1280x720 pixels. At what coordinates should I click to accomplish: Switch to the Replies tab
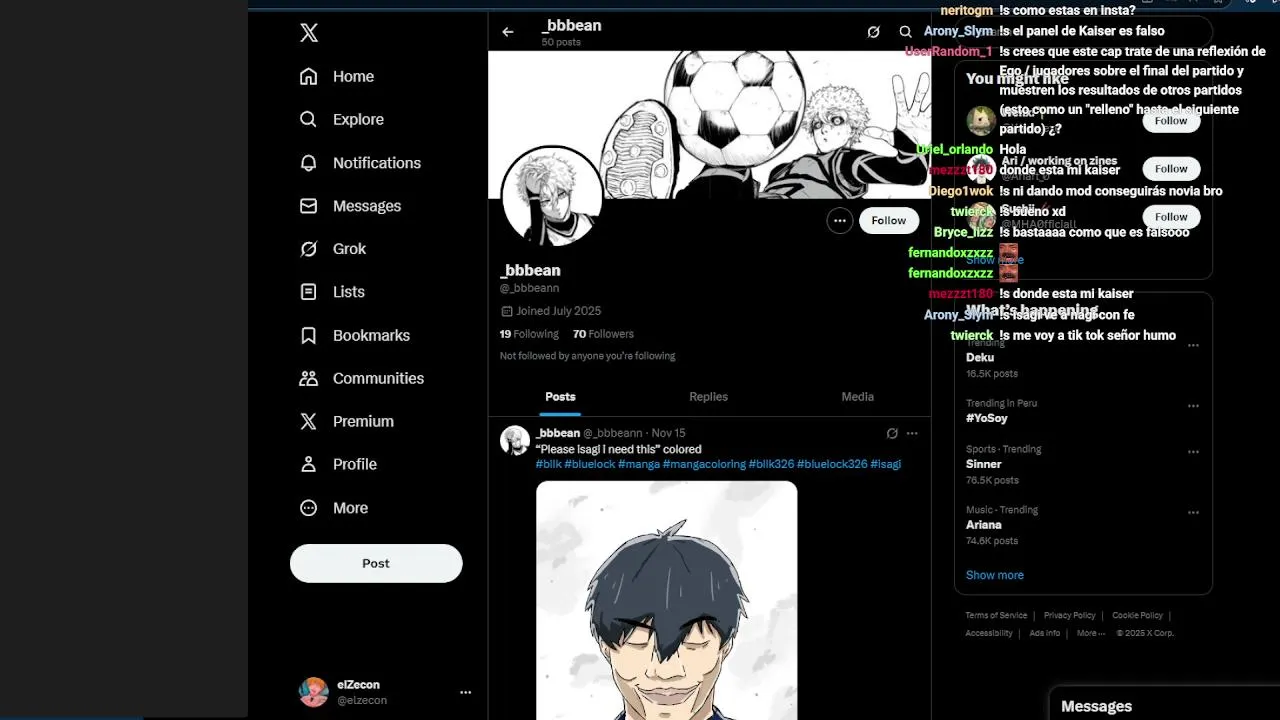tap(708, 397)
